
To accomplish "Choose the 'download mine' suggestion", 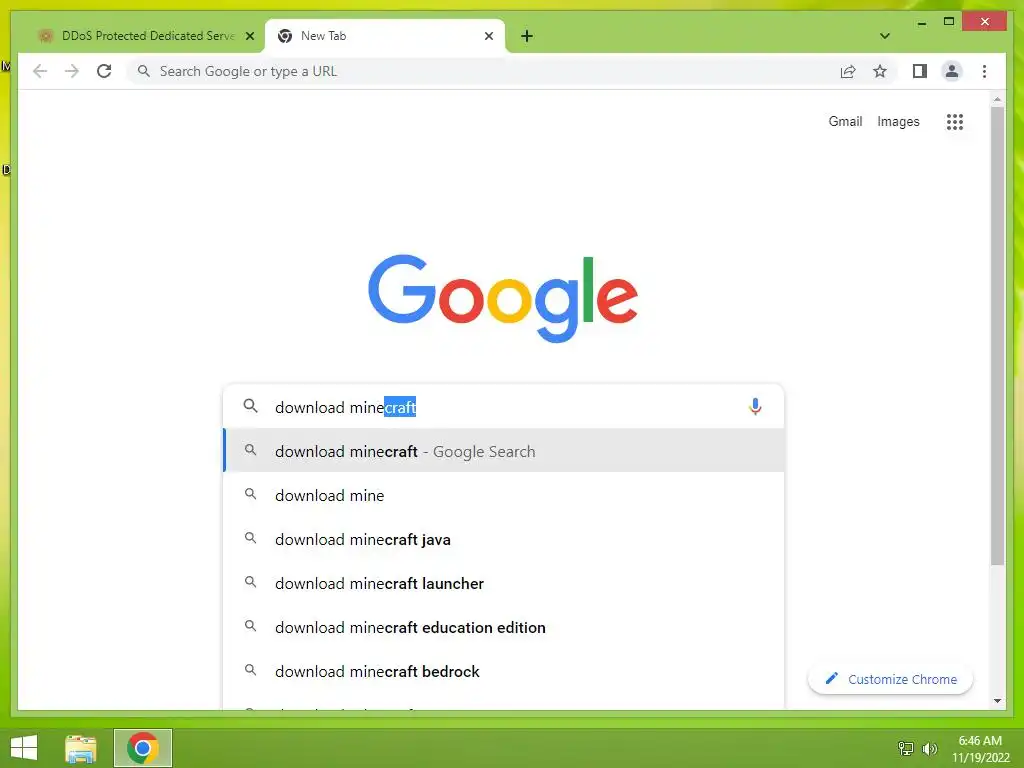I will point(504,495).
